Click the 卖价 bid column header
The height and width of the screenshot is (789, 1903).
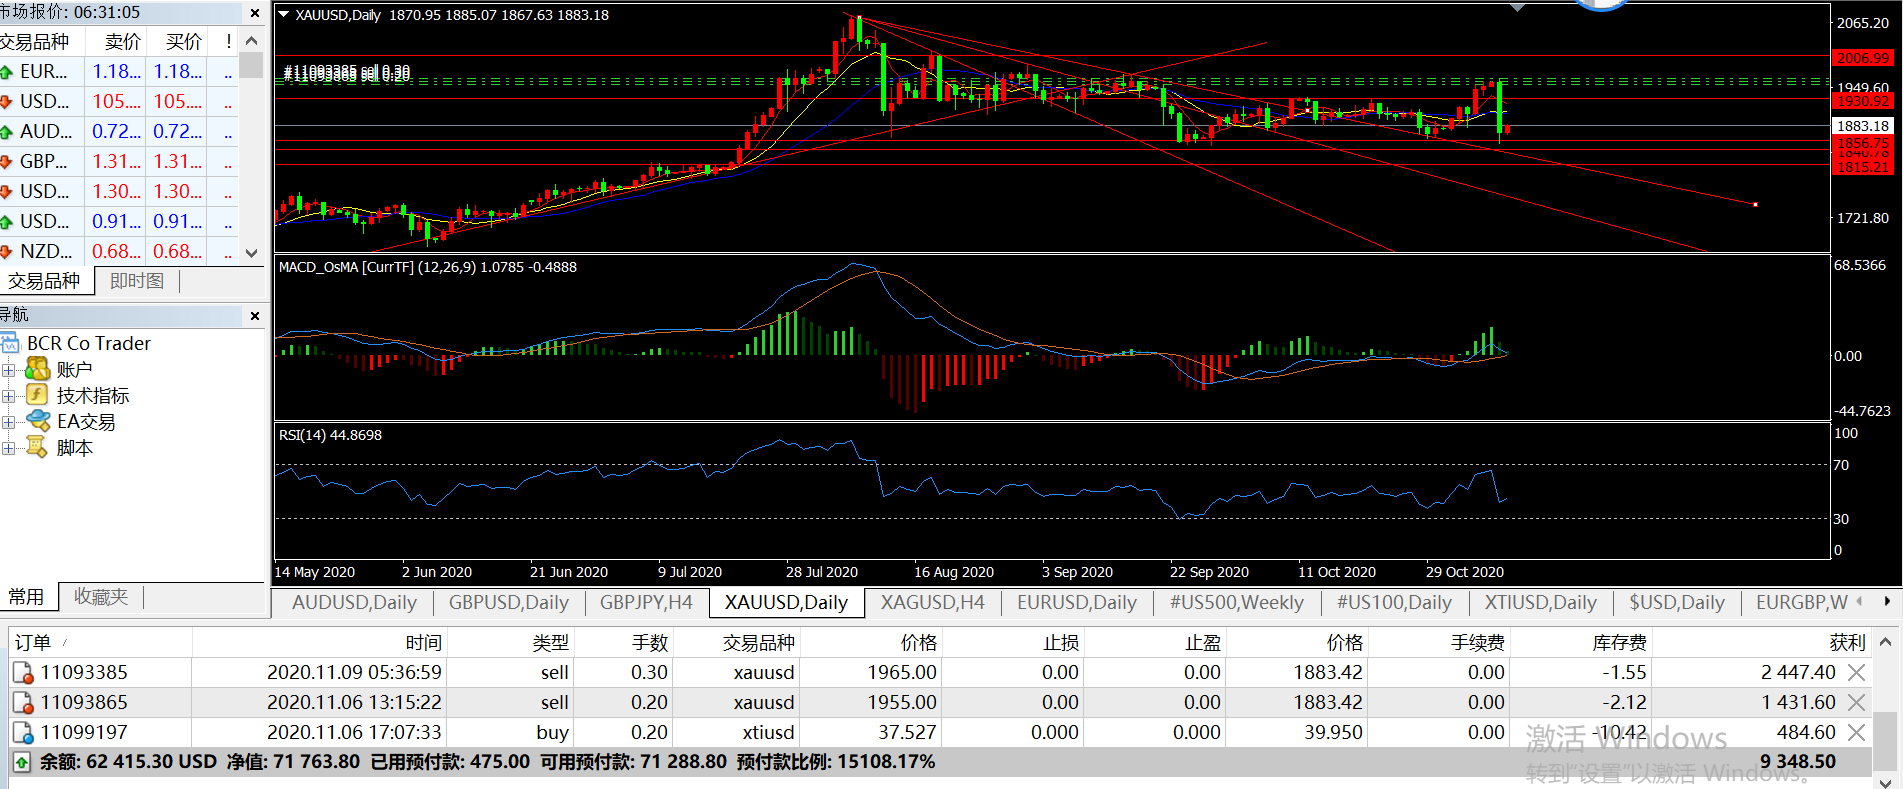(116, 41)
